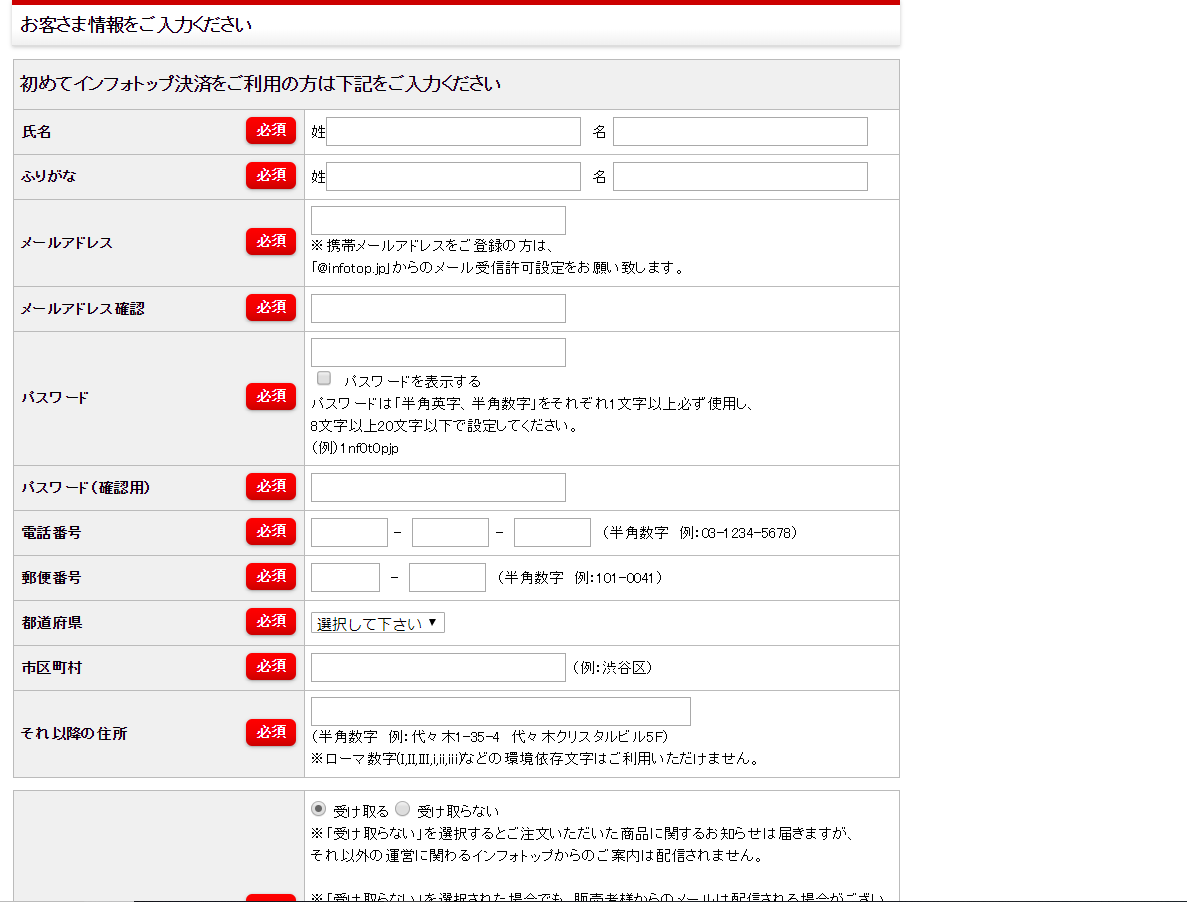Click the 必須 badge in the パスワード(確認用) row
Viewport: 1187px width, 902px height.
tap(271, 486)
